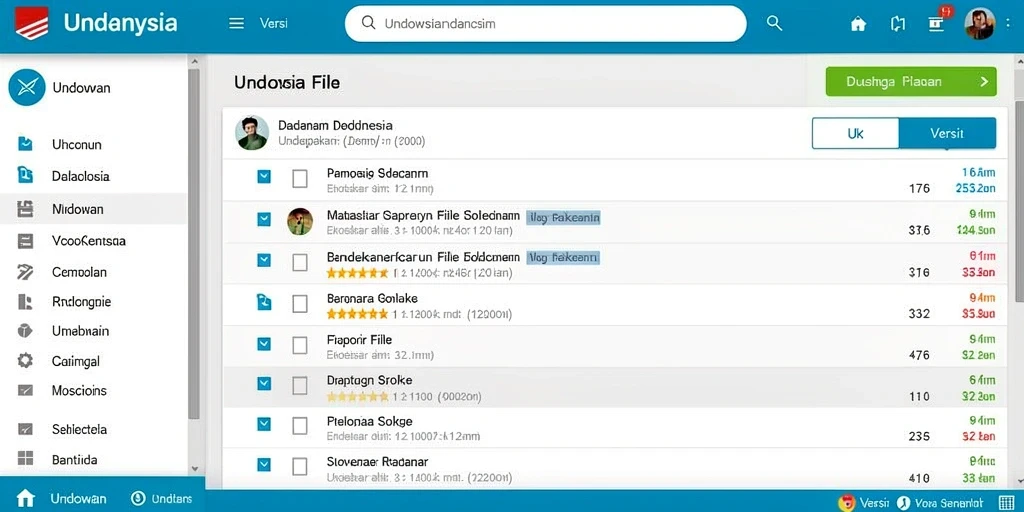The image size is (1024, 512).
Task: Click the home icon in the bottom bar
Action: point(25,499)
